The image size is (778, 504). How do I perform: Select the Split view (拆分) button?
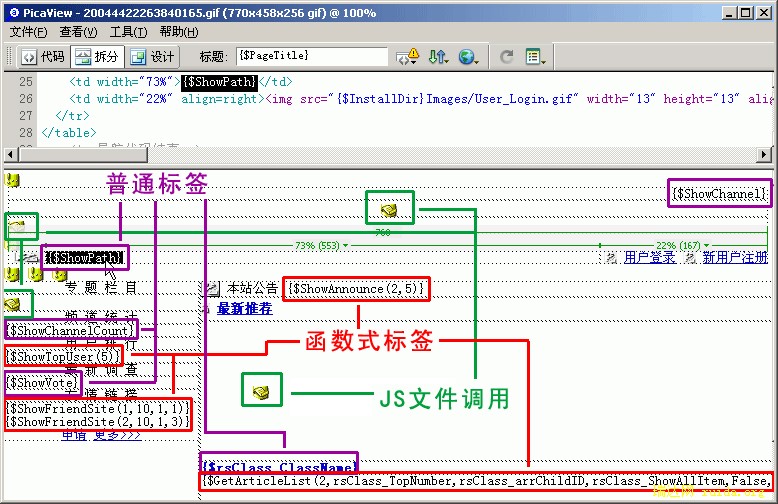(98, 57)
